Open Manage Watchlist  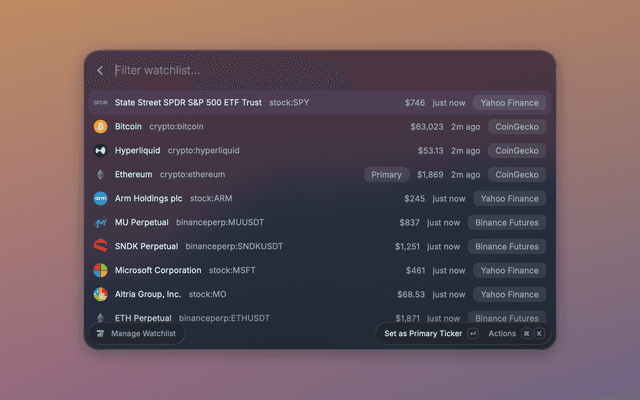(137, 333)
